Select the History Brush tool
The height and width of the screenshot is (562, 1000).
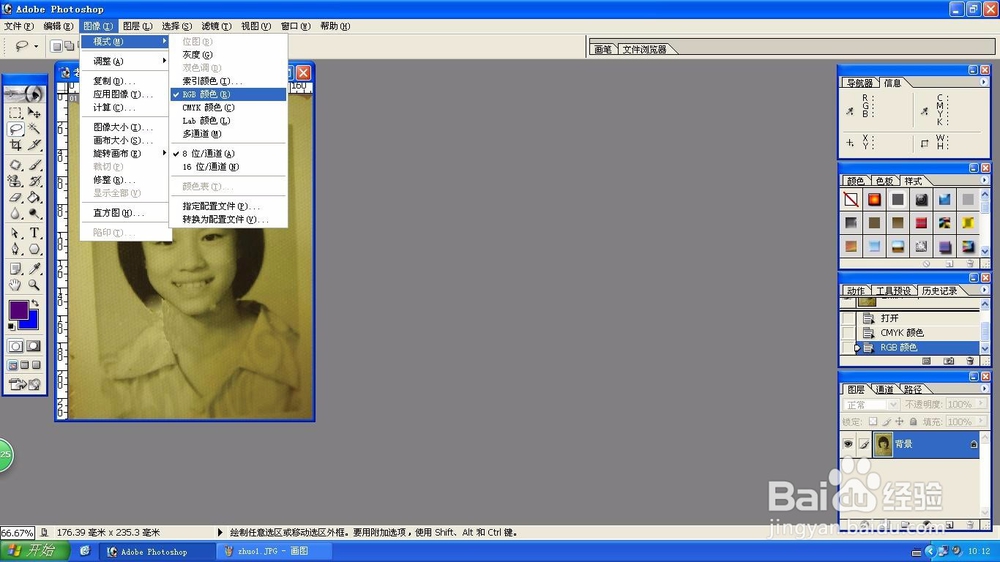(x=34, y=181)
